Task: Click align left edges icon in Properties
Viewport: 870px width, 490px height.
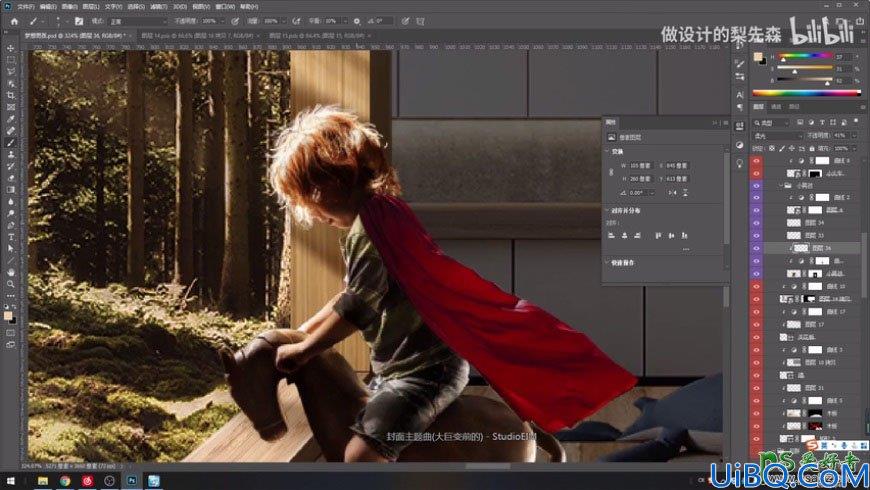Action: (x=611, y=235)
